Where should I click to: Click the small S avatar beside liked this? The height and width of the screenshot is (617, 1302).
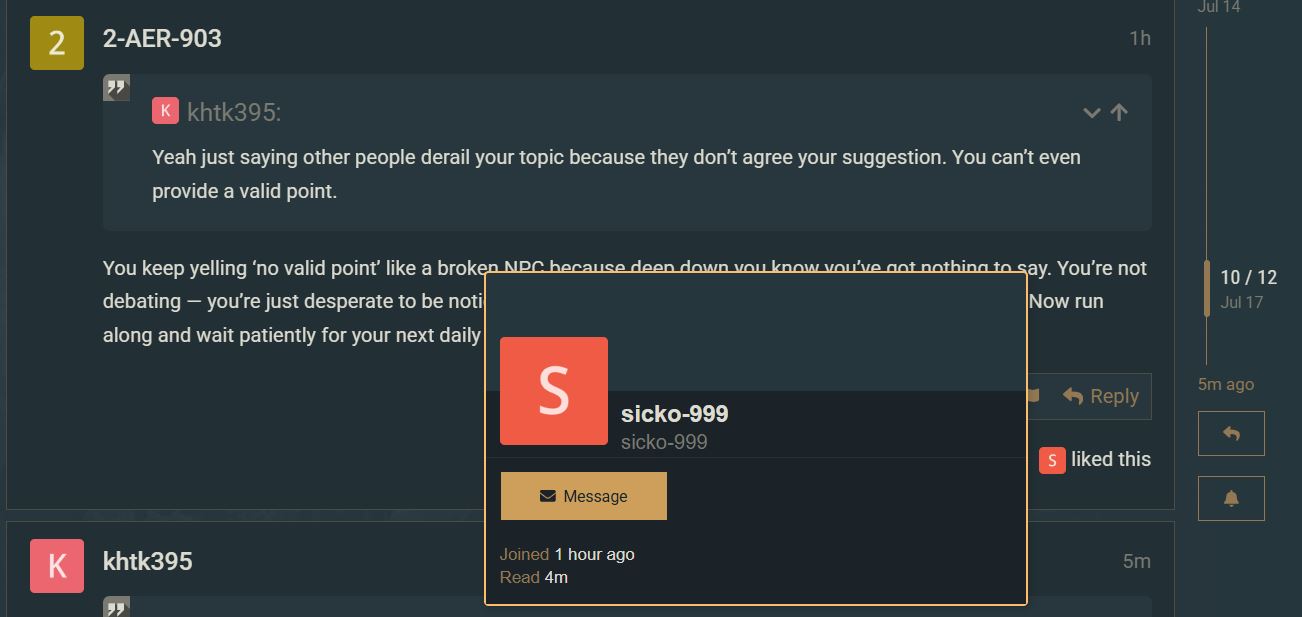1052,460
